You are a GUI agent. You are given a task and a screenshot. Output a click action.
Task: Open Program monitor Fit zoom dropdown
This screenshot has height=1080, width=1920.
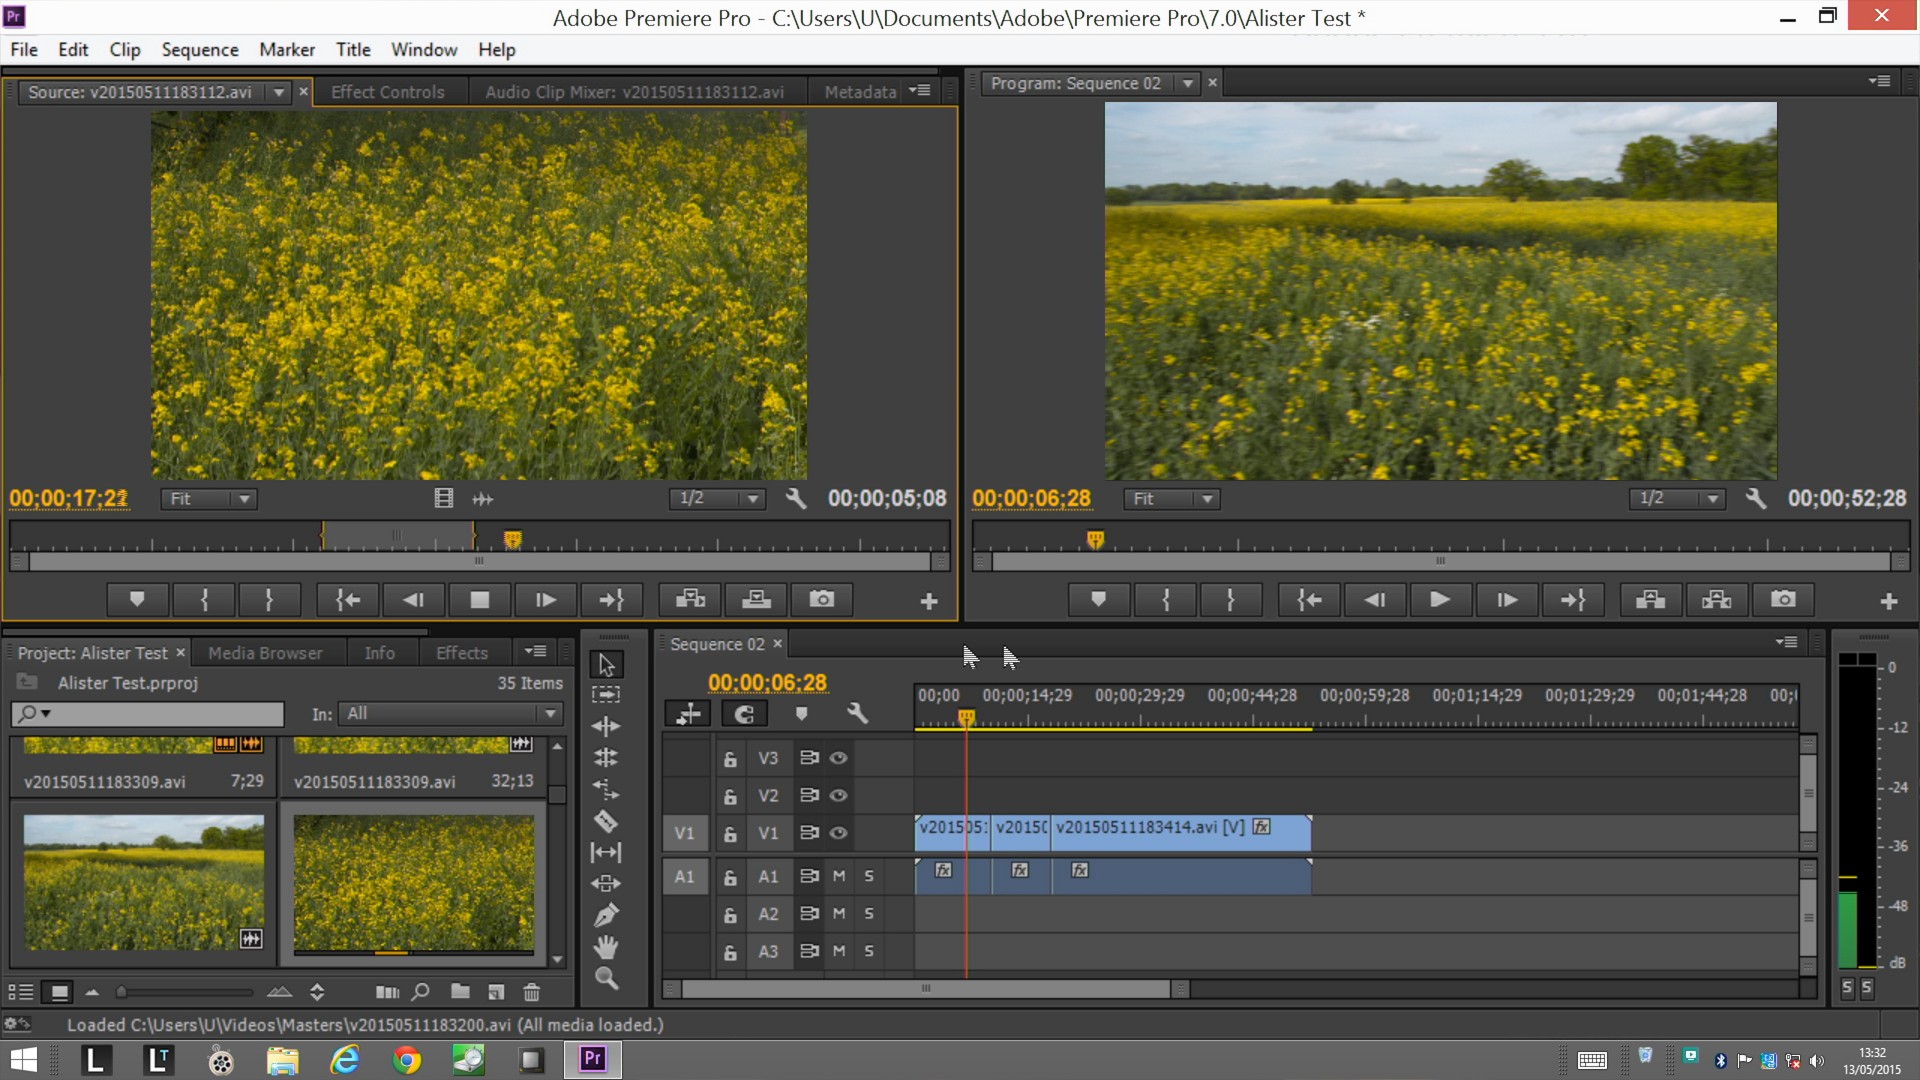(1171, 498)
